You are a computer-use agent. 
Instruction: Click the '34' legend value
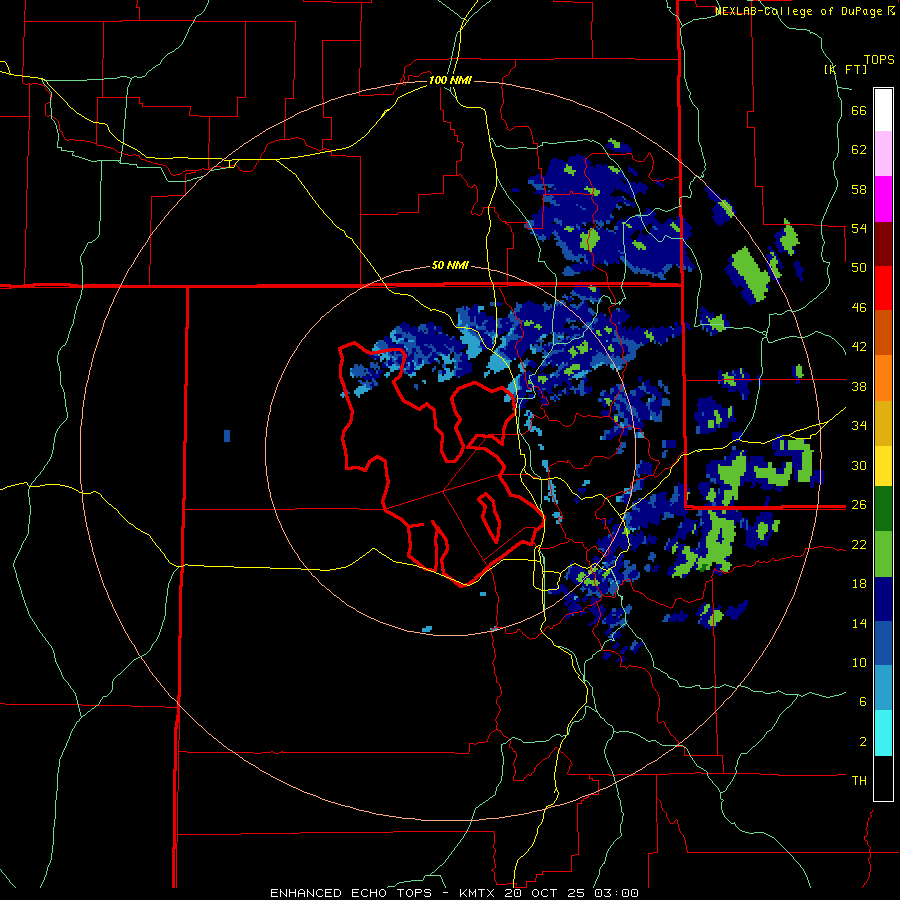[859, 426]
